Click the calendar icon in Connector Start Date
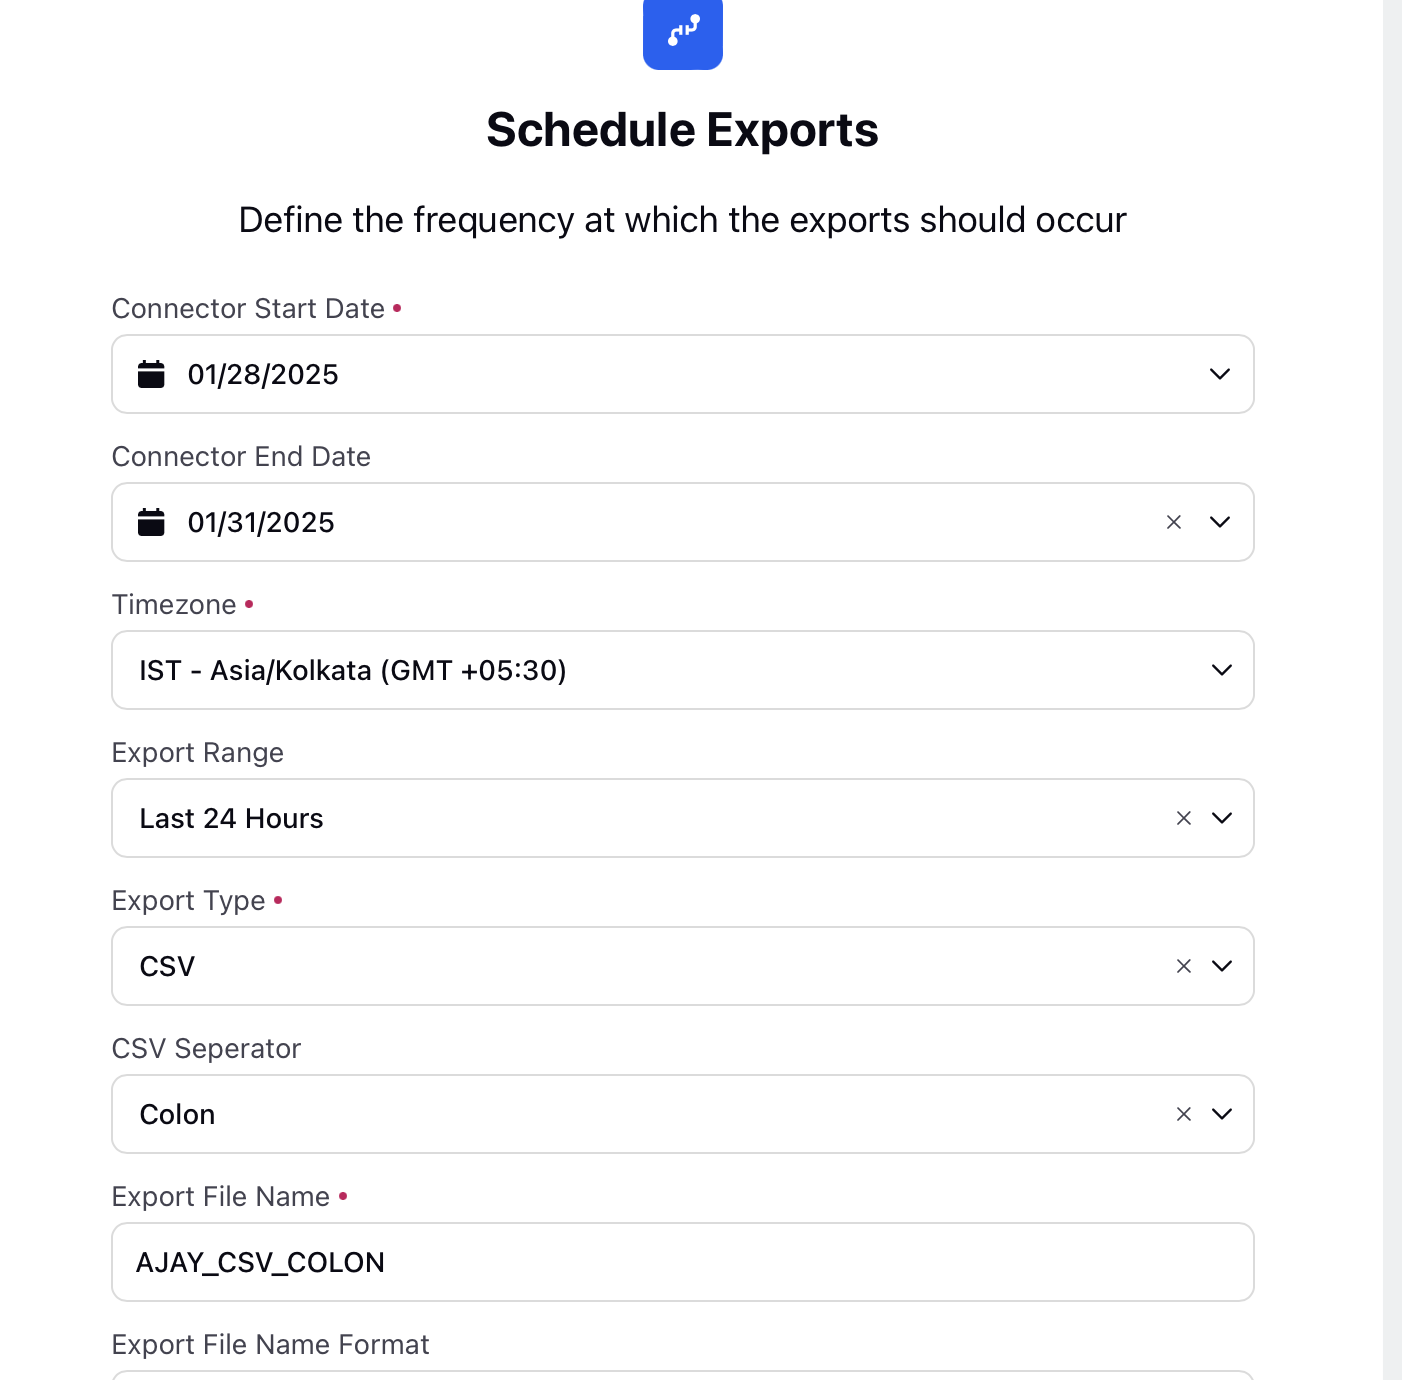Image resolution: width=1402 pixels, height=1380 pixels. [x=151, y=374]
